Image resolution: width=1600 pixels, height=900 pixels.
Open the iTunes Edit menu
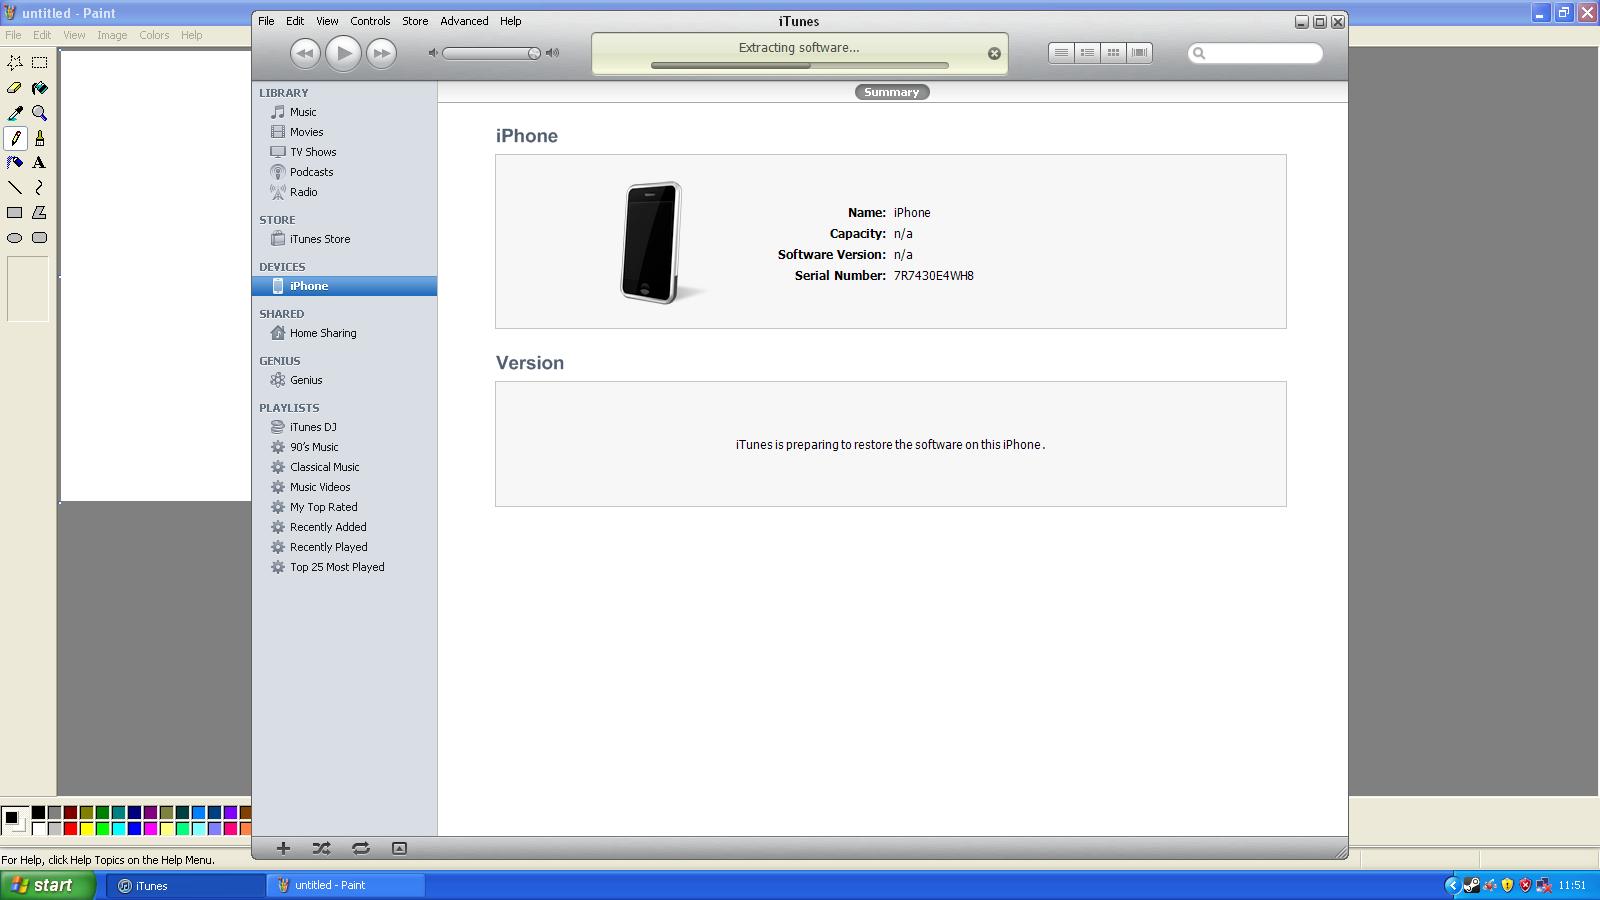tap(295, 21)
